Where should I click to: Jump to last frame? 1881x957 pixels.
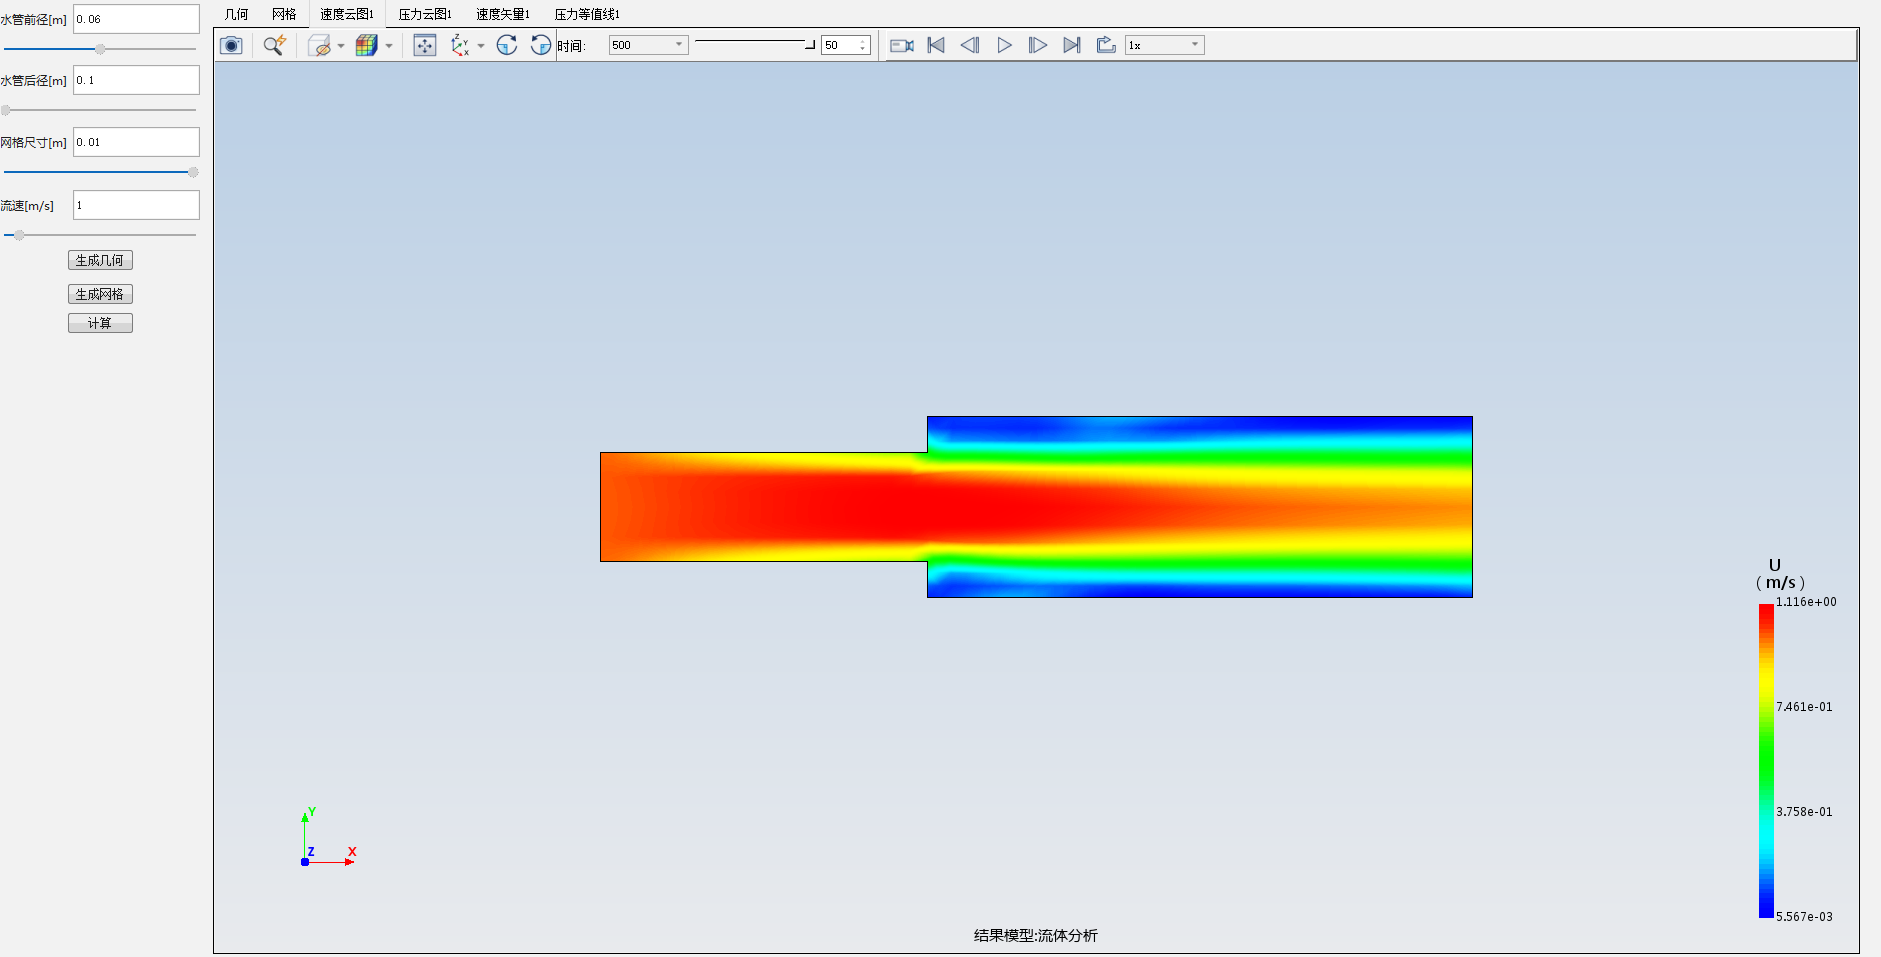coord(1072,45)
